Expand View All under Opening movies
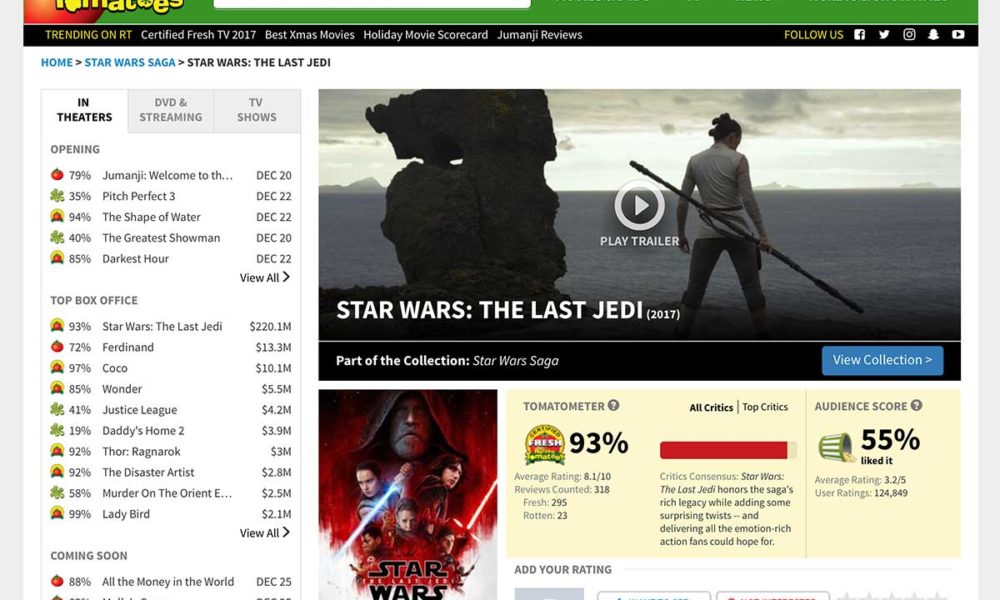The width and height of the screenshot is (1000, 600). point(265,277)
